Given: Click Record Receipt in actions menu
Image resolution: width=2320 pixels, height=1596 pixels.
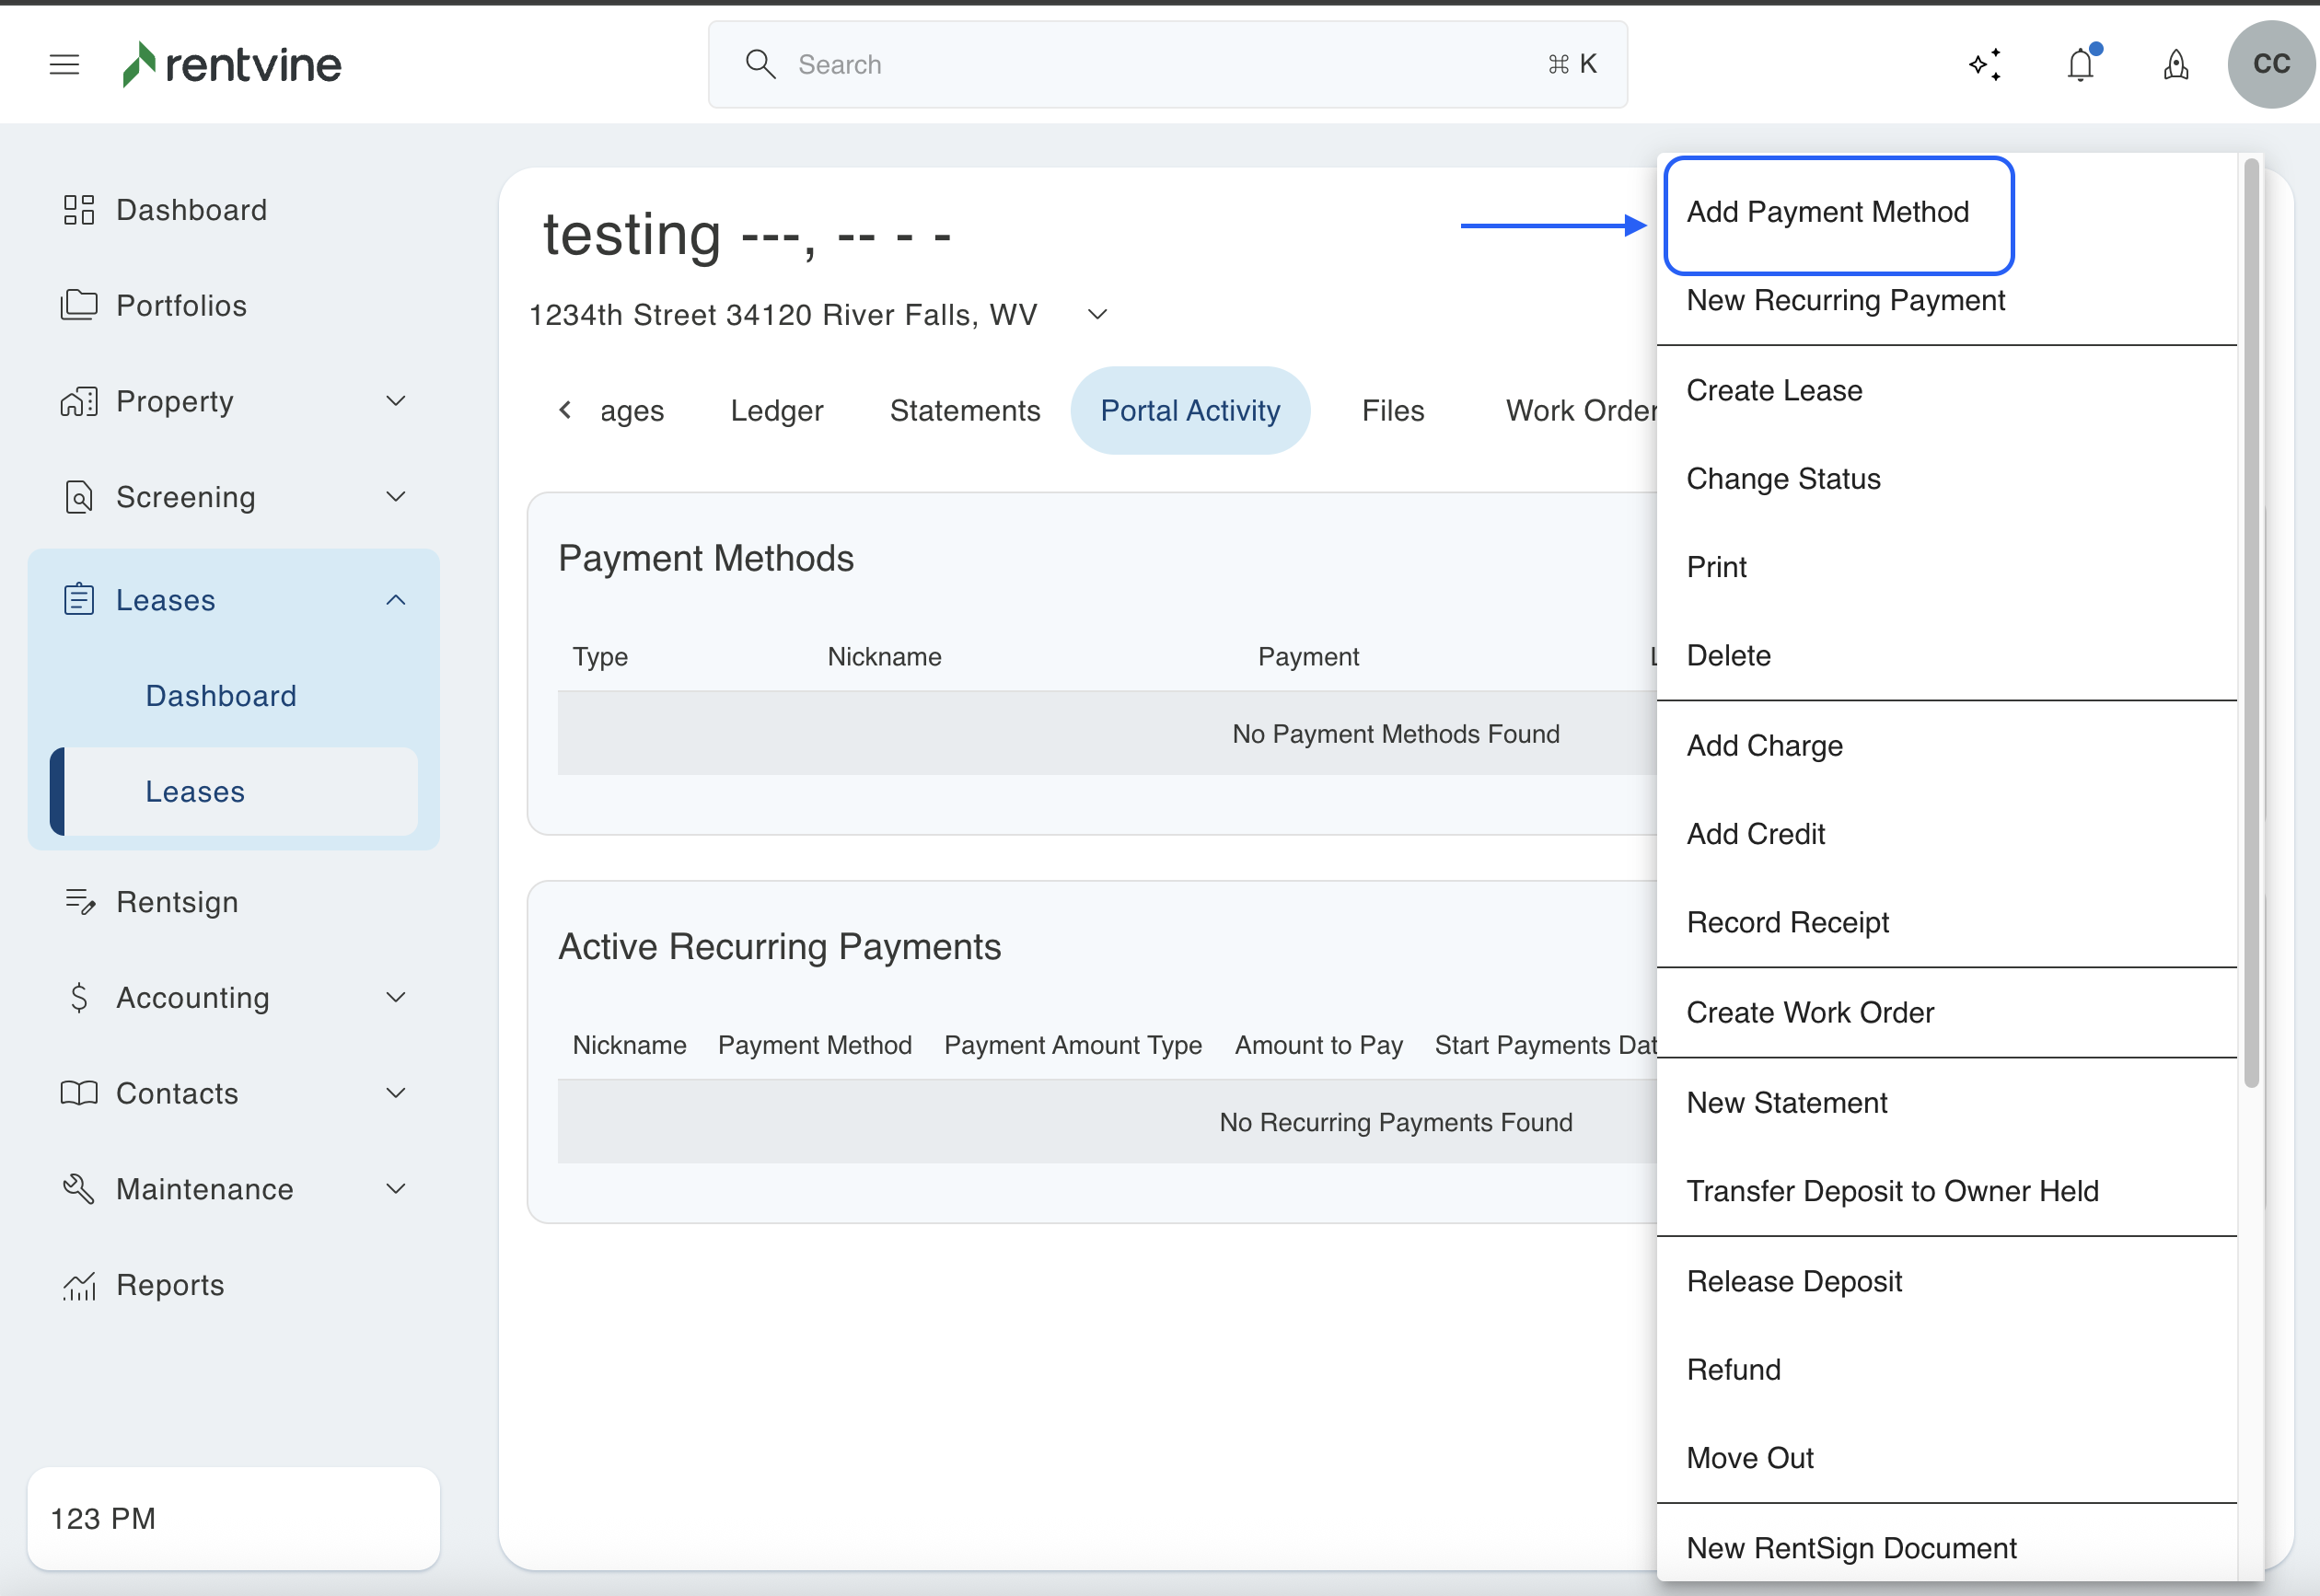Looking at the screenshot, I should point(1787,922).
